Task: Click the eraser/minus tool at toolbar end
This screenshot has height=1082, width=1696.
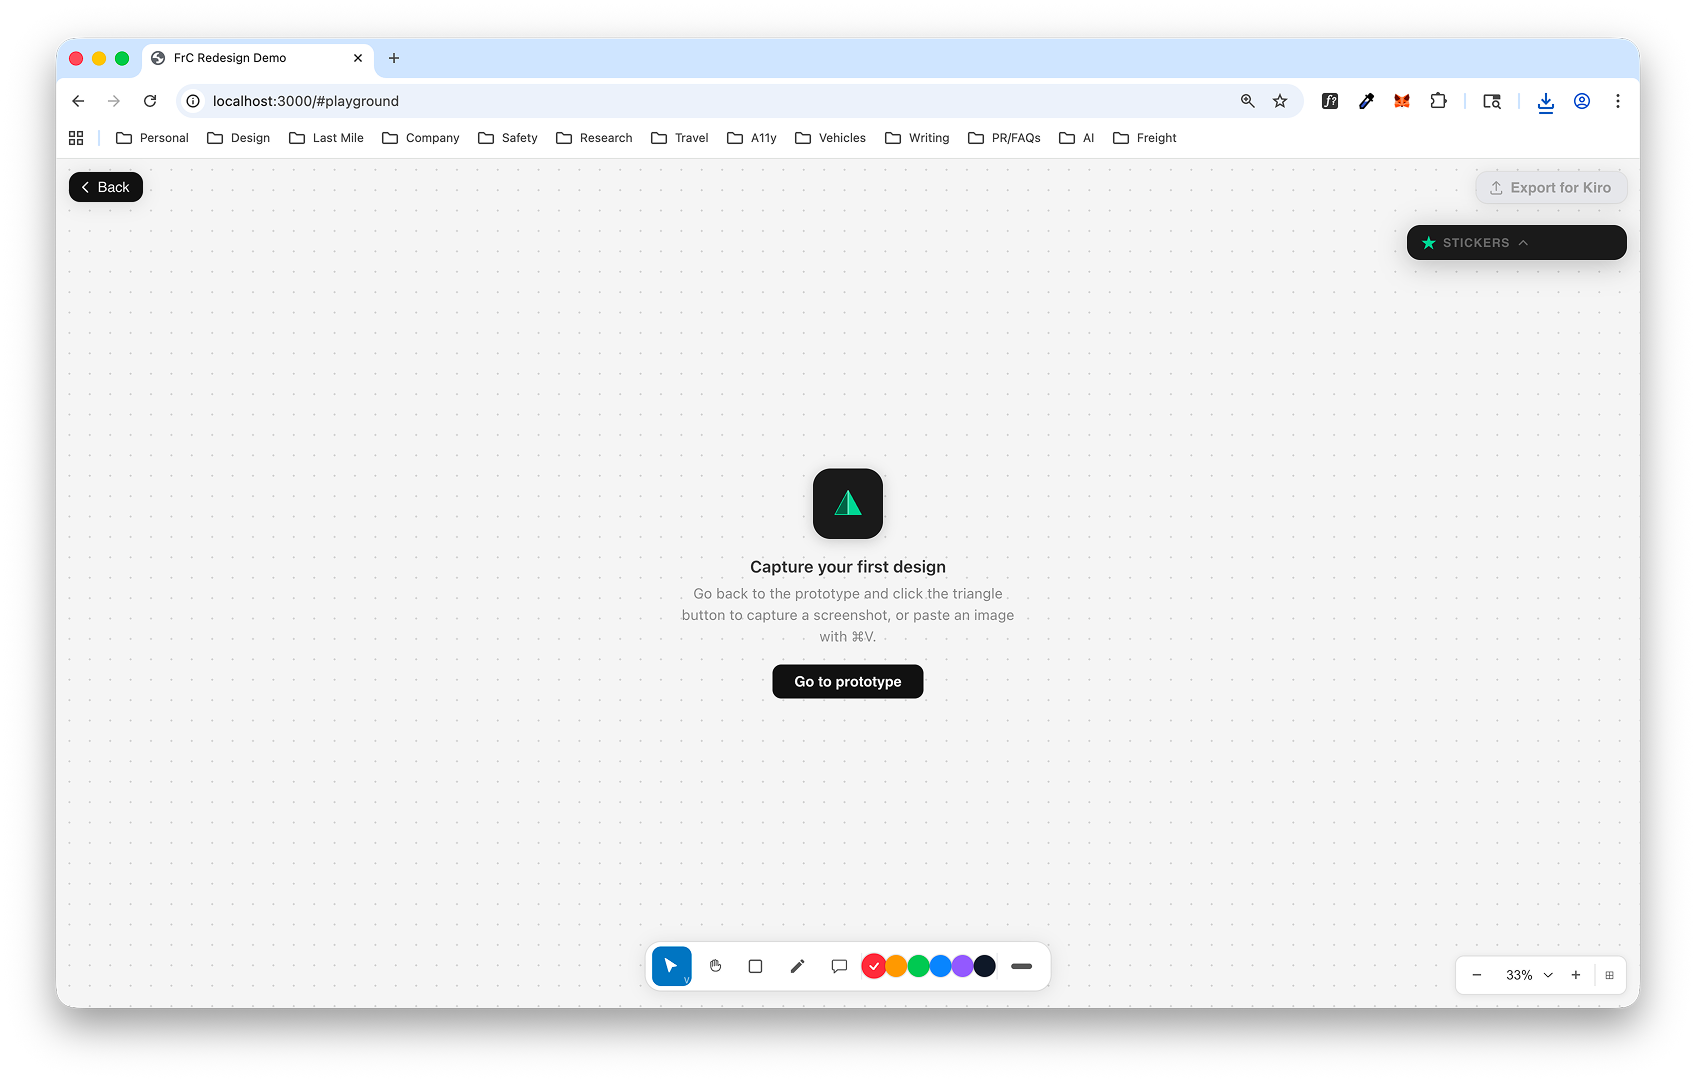Action: point(1021,965)
